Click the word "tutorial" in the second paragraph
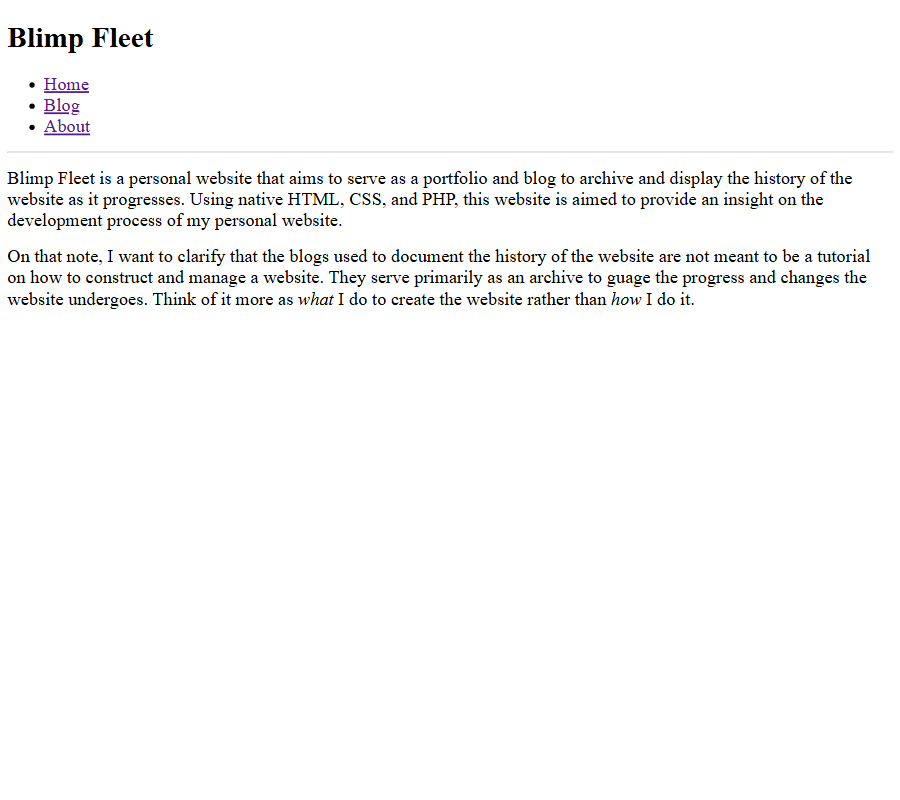This screenshot has width=900, height=800. 843,257
